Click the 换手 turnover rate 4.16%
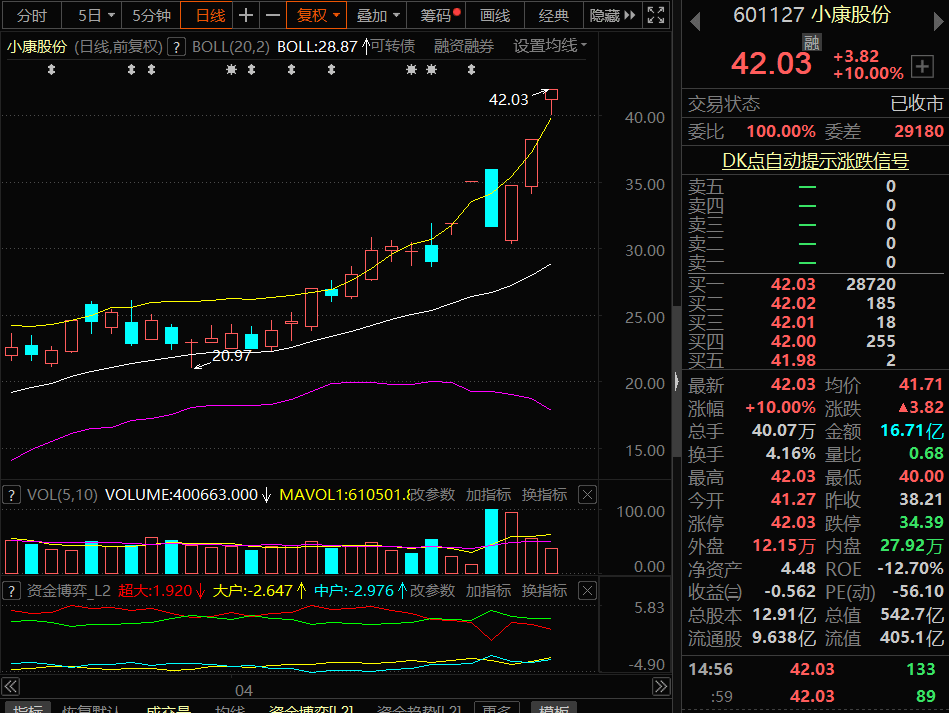The width and height of the screenshot is (949, 713). click(790, 453)
